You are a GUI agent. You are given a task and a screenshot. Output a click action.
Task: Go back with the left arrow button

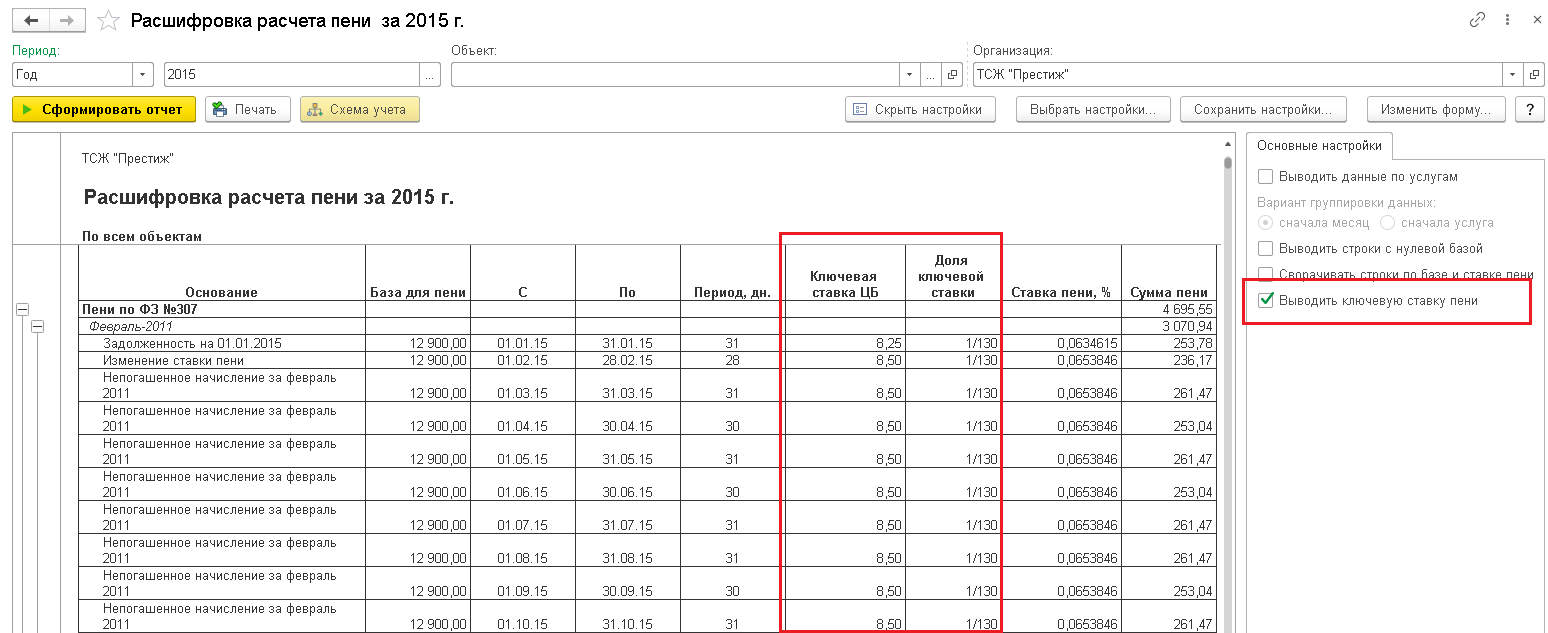coord(31,20)
